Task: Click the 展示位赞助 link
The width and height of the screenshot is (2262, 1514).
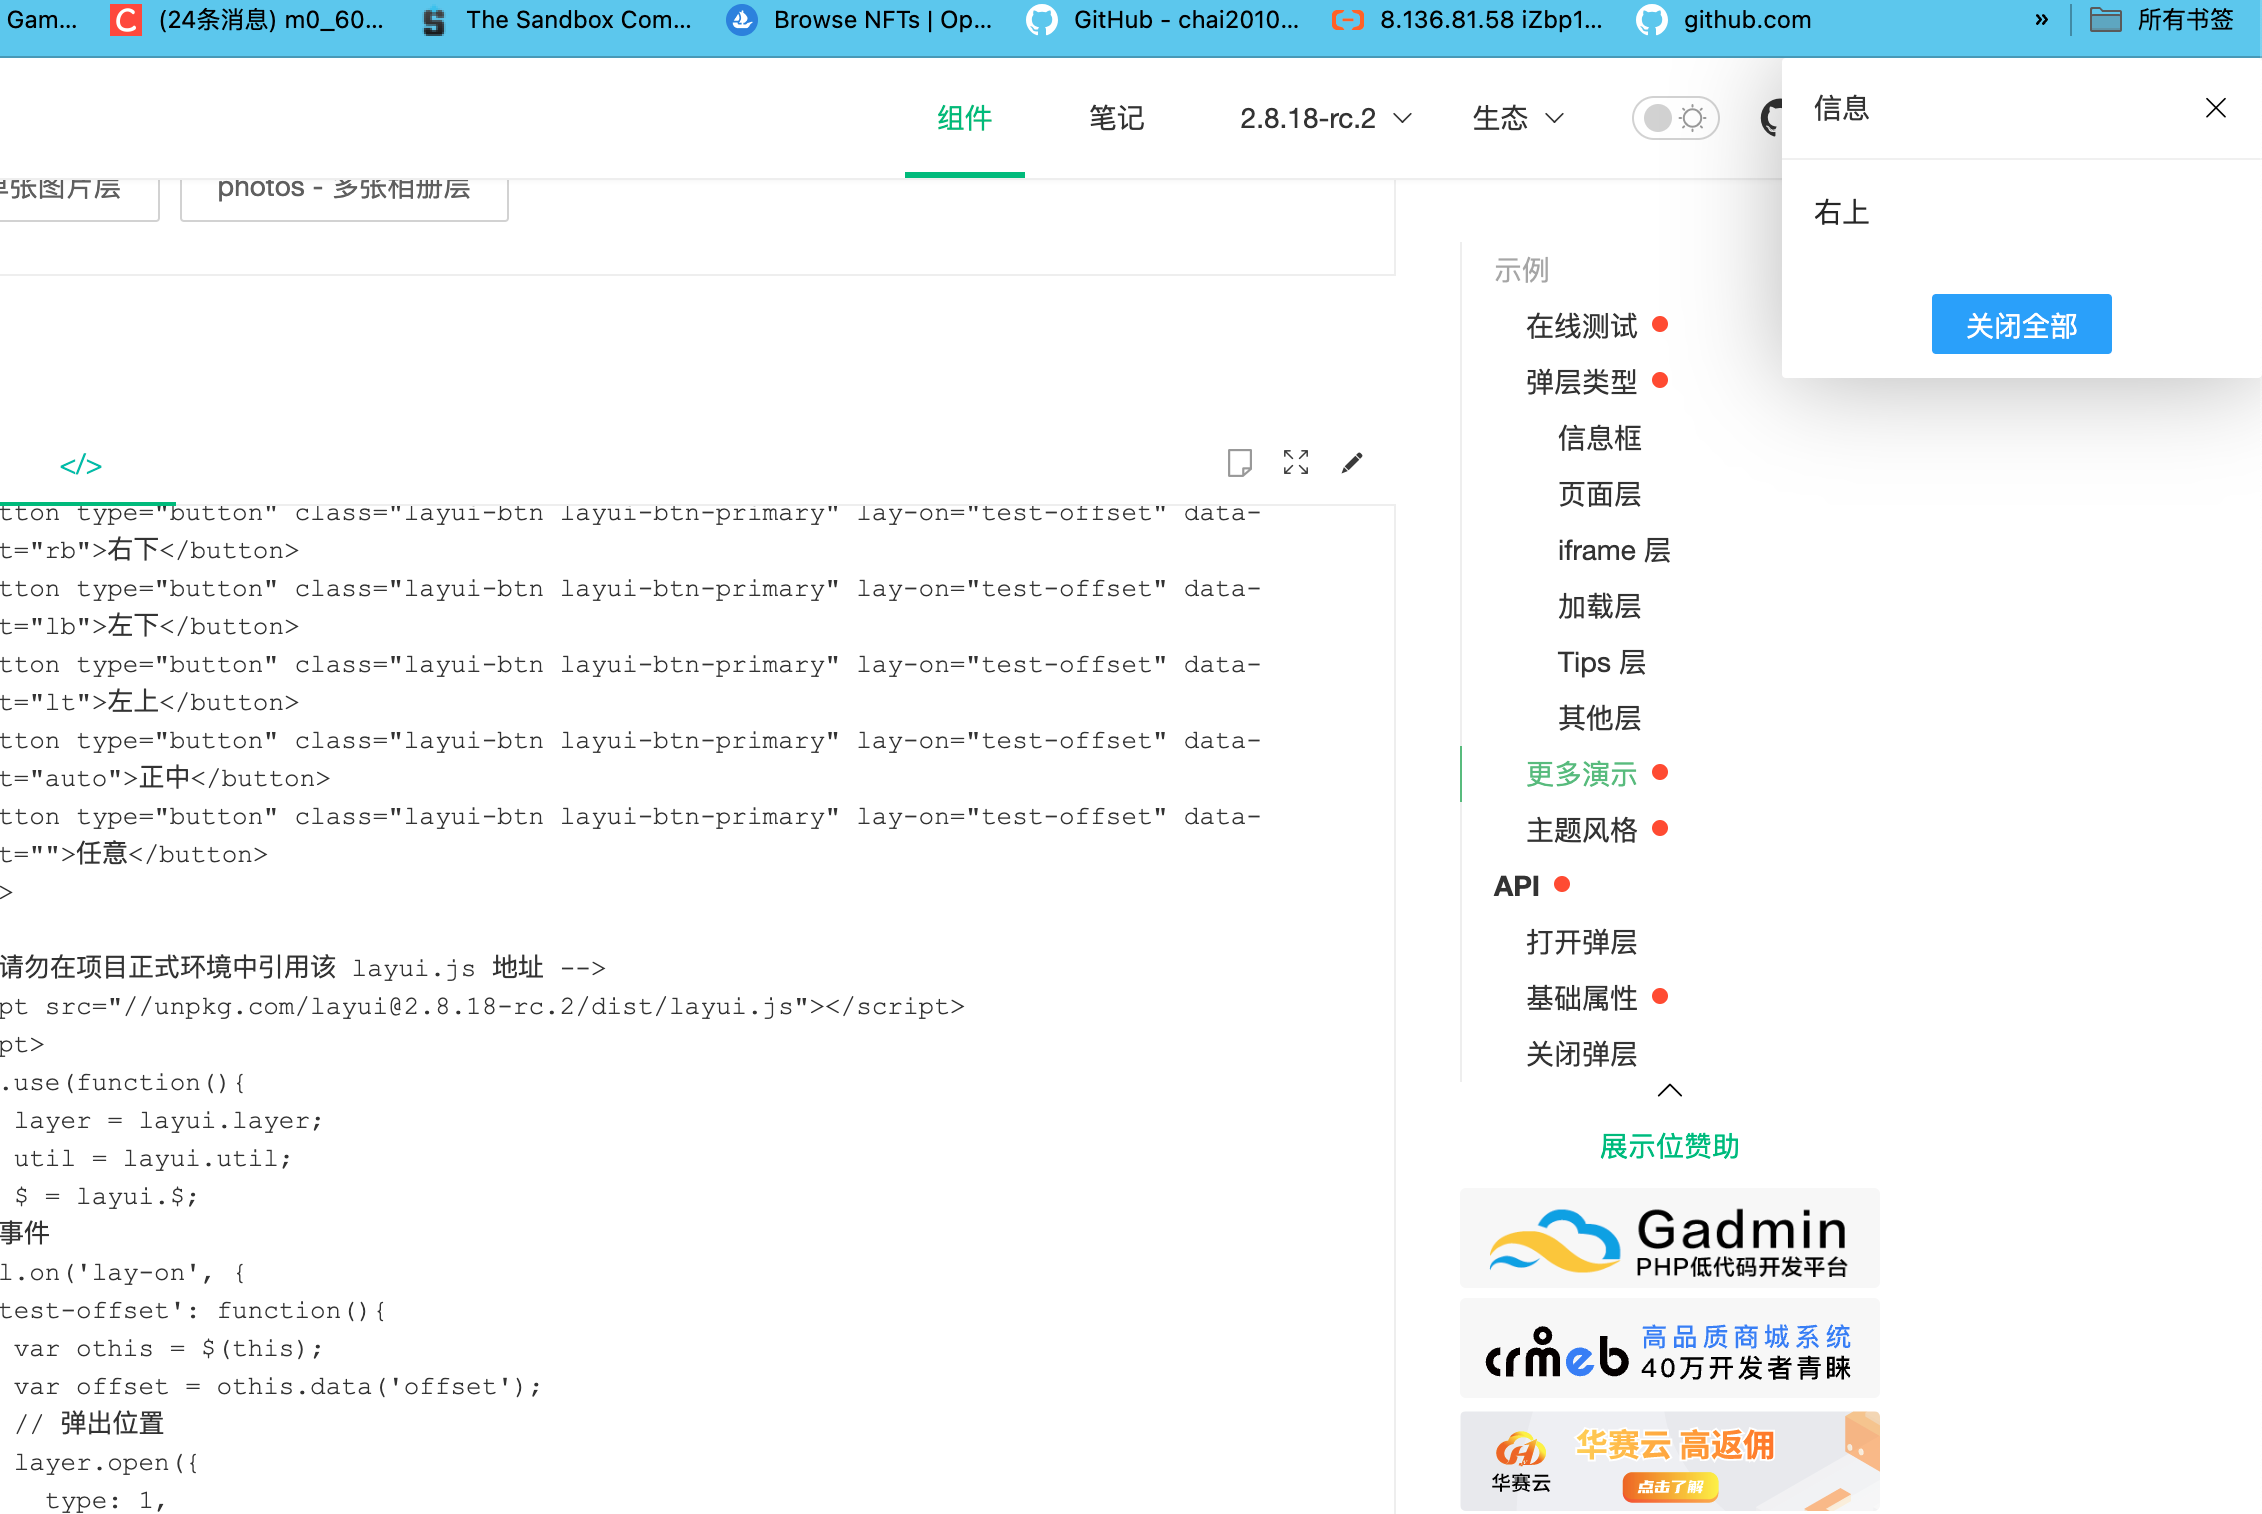Action: [x=1669, y=1146]
